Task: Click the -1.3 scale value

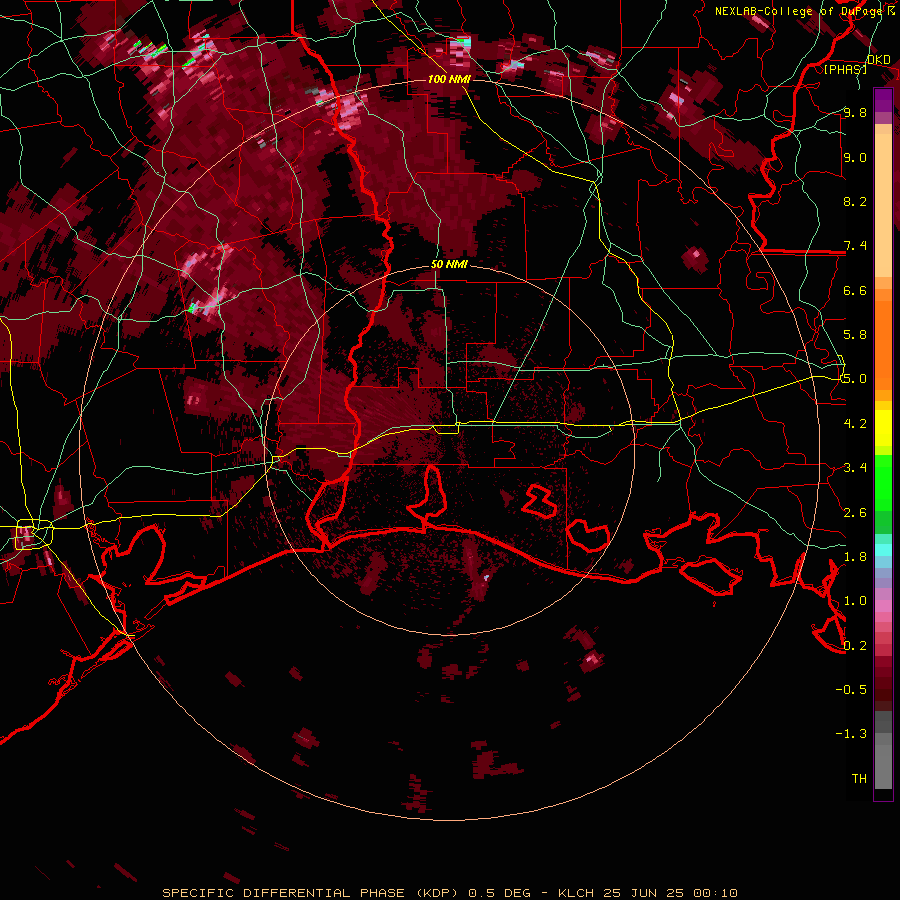Action: [851, 734]
